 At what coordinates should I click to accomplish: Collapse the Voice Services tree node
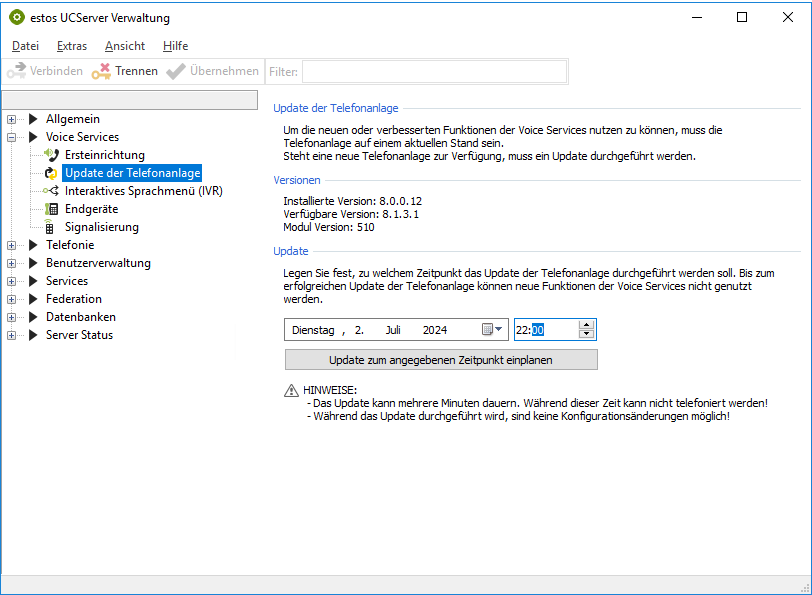(x=11, y=137)
